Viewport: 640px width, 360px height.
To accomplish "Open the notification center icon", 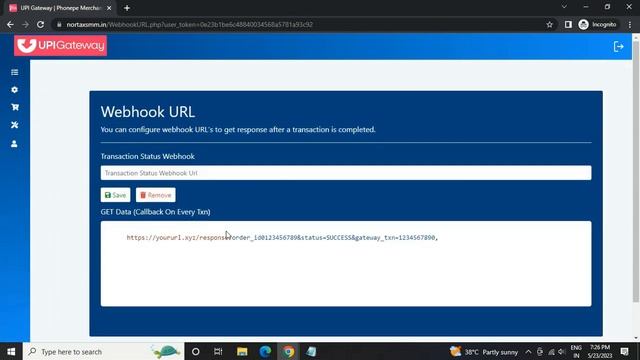I will coord(624,351).
